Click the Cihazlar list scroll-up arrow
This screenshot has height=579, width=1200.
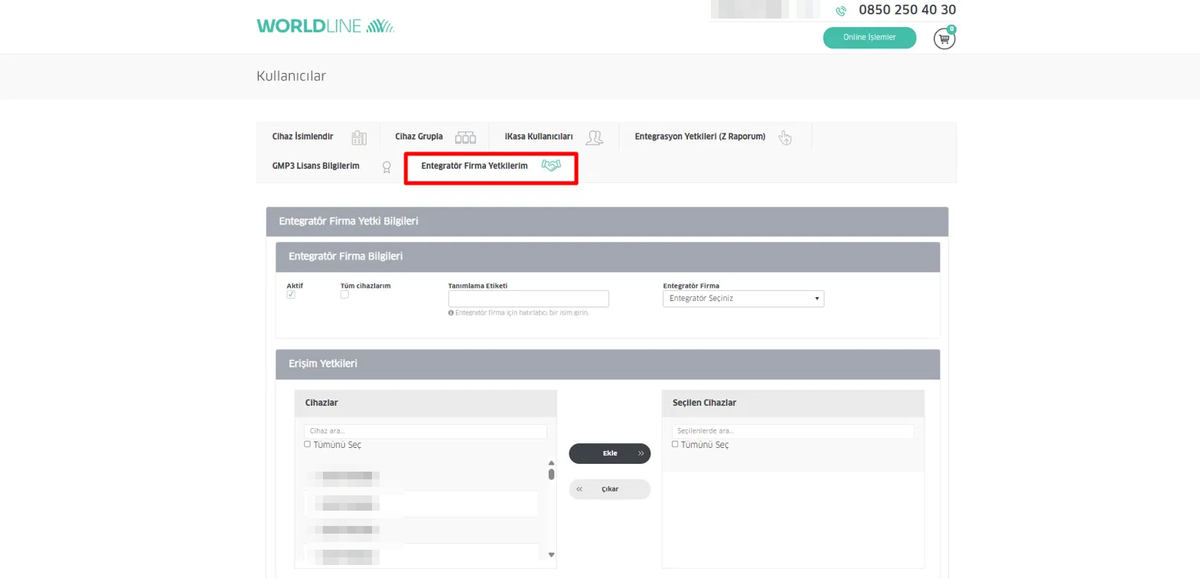tap(551, 463)
